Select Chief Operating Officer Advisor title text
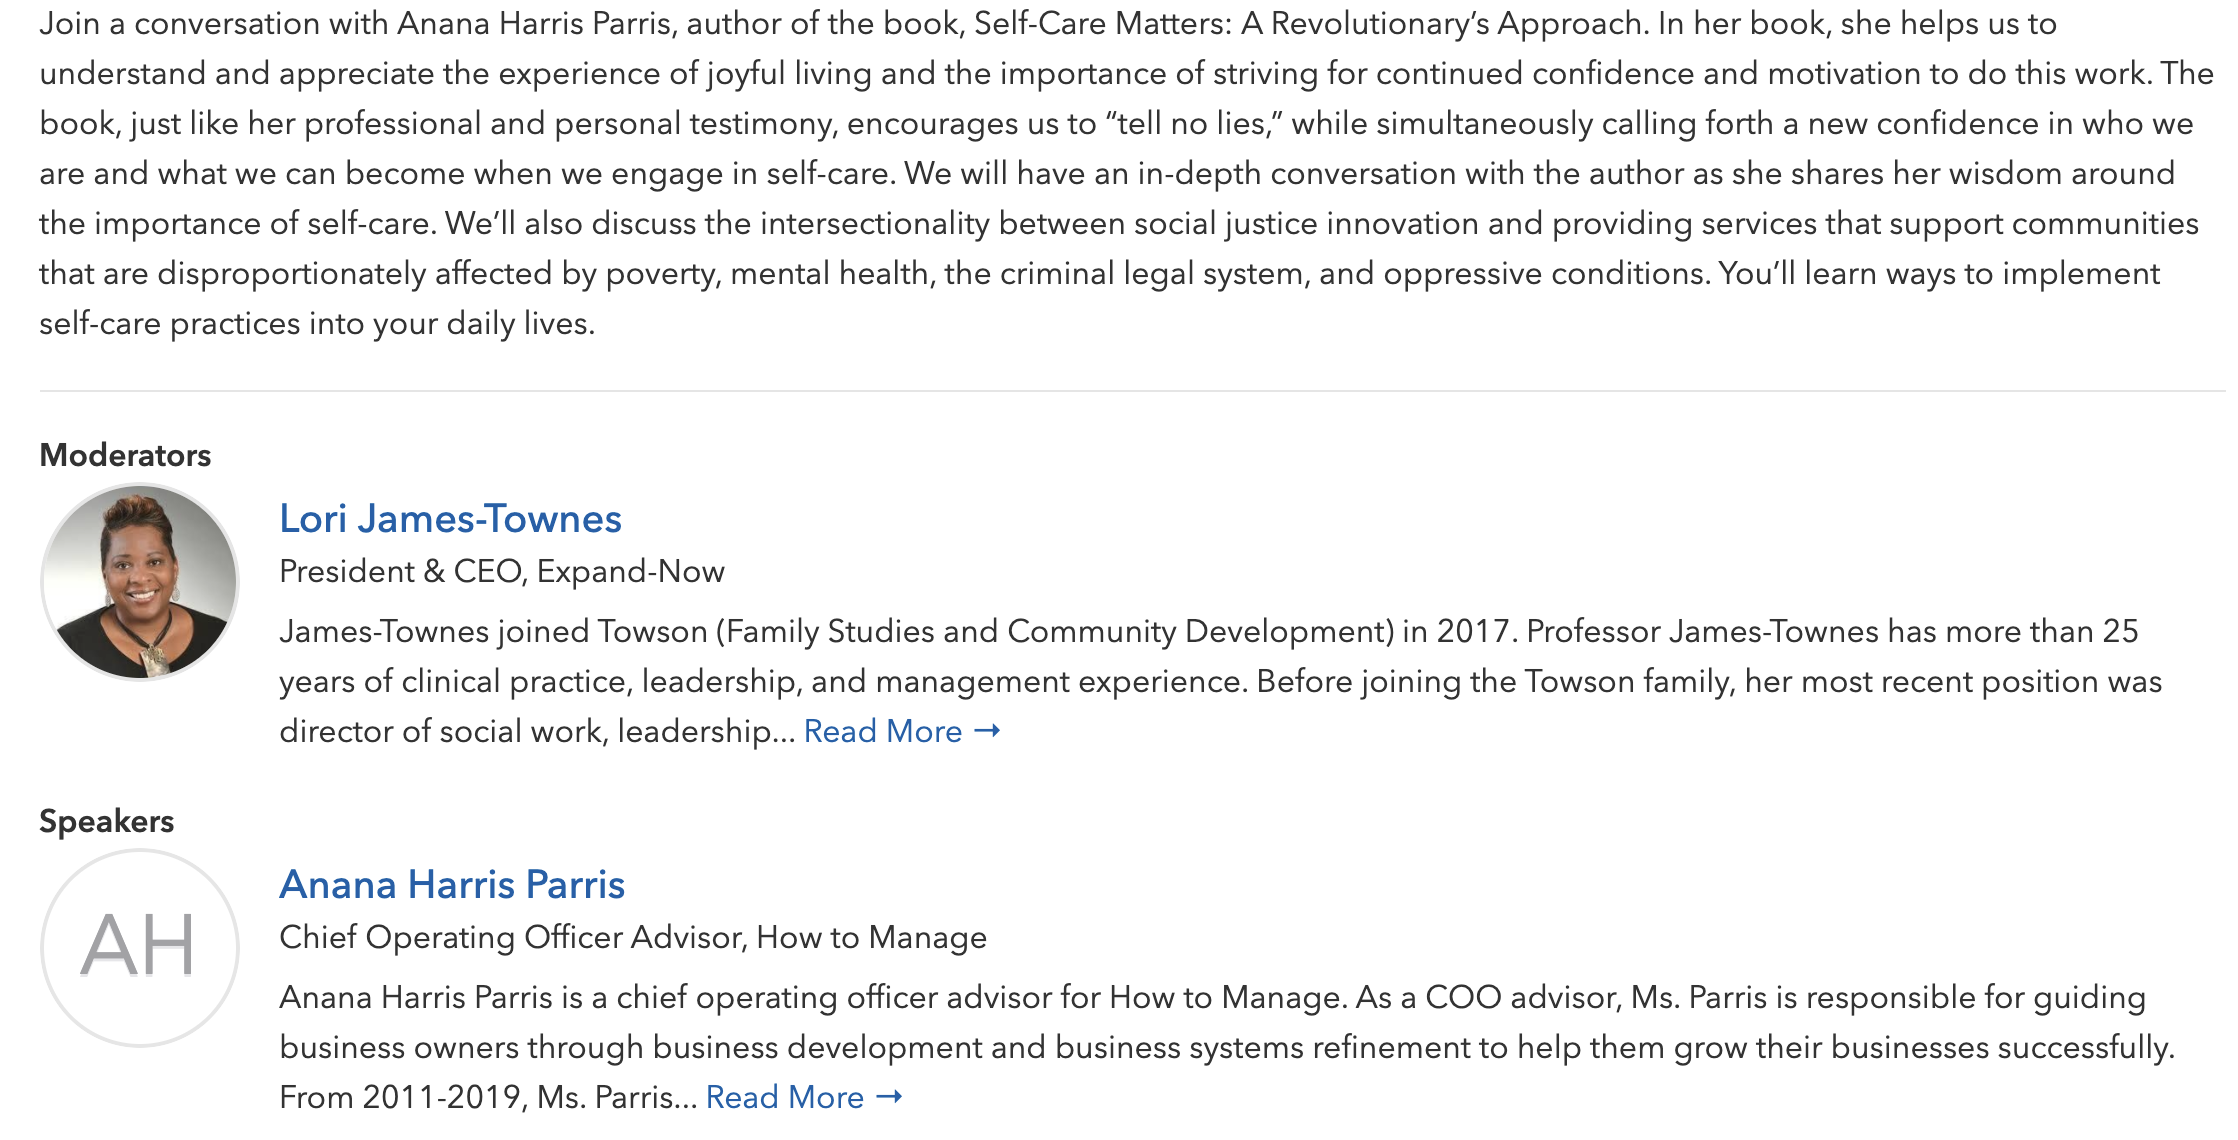Screen dimensions: 2238x1140 coord(633,937)
